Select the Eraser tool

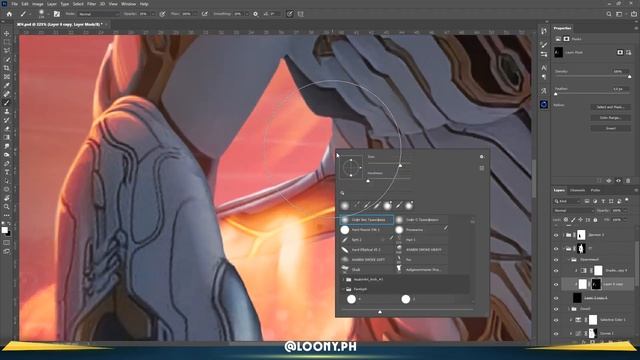[7, 129]
